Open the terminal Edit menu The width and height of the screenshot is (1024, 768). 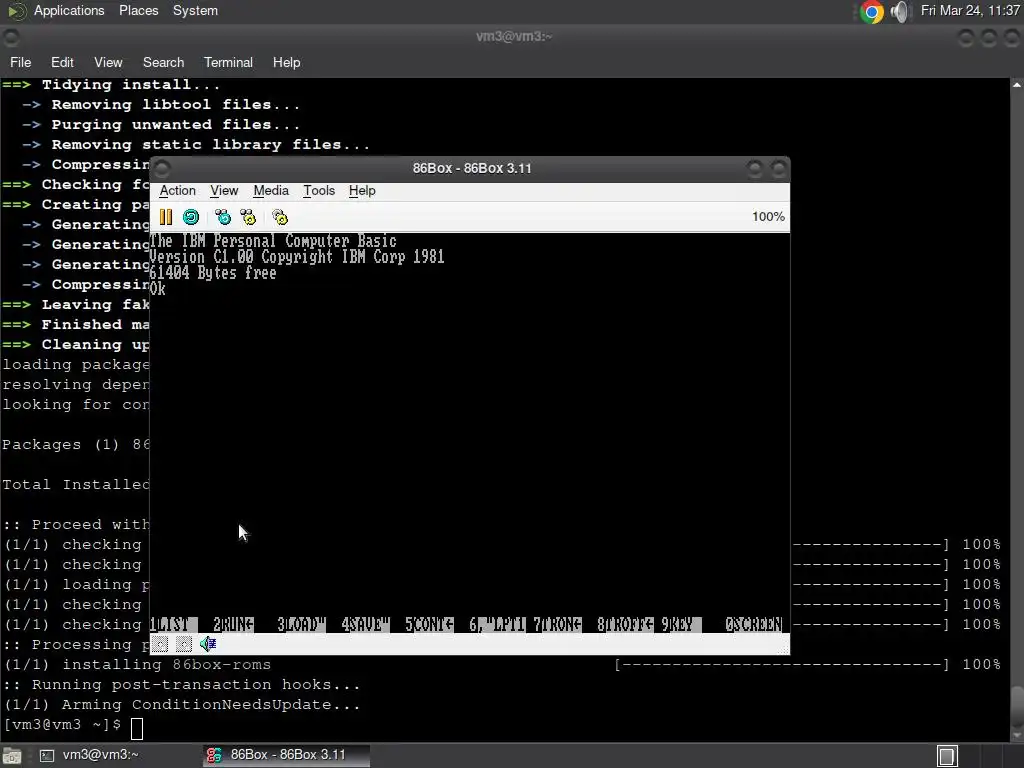62,63
